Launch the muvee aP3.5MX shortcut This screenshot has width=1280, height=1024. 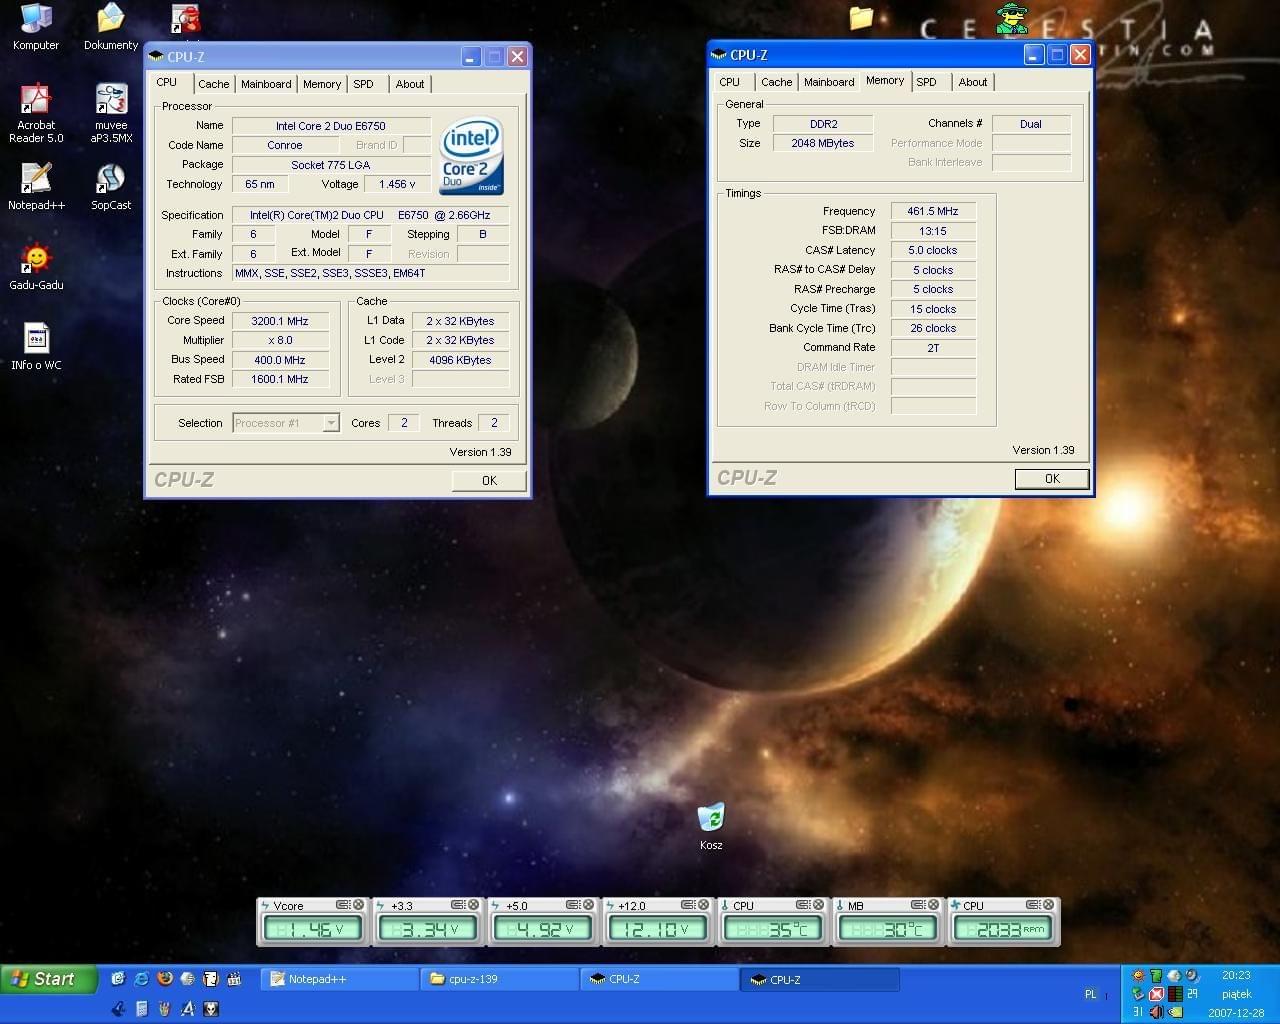111,113
